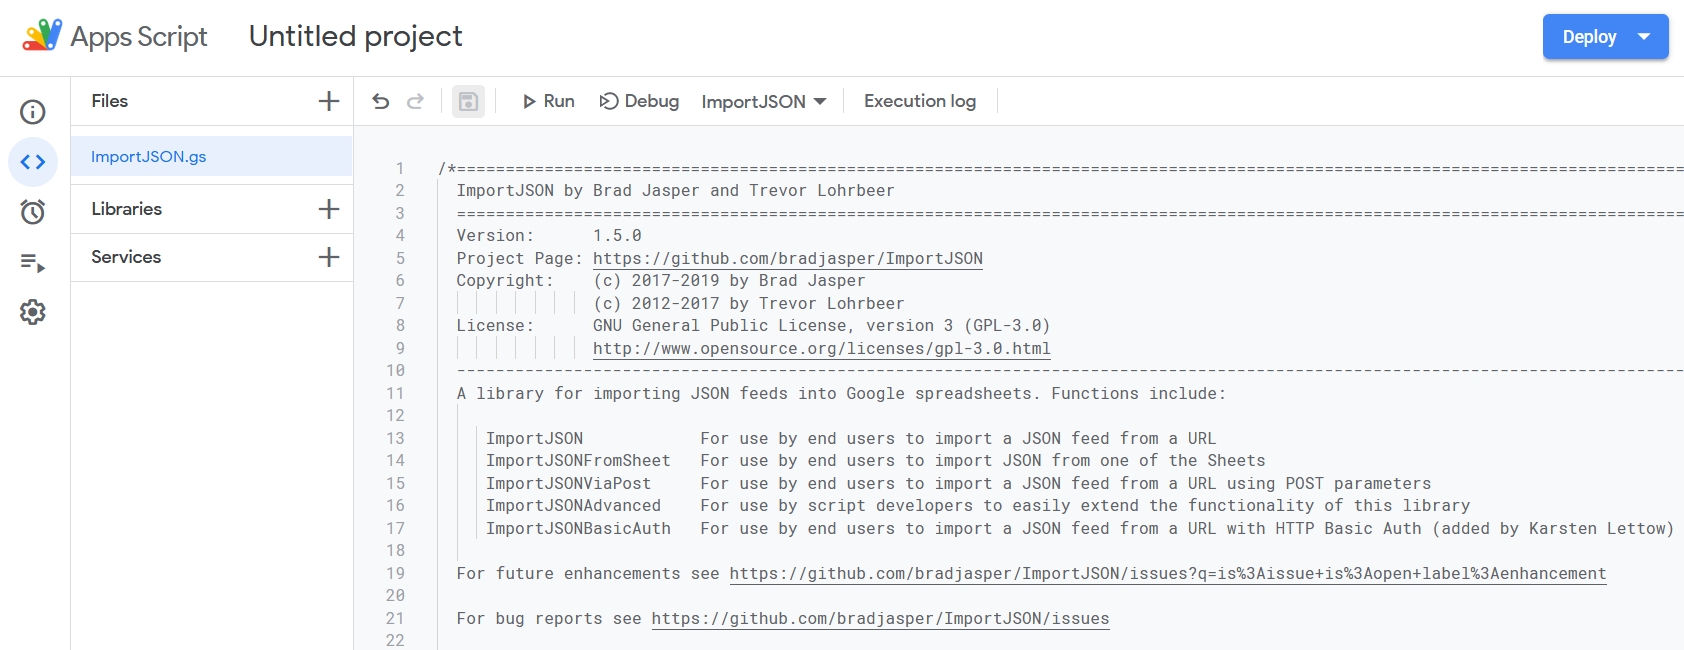Add a service with Services plus icon

pyautogui.click(x=328, y=257)
